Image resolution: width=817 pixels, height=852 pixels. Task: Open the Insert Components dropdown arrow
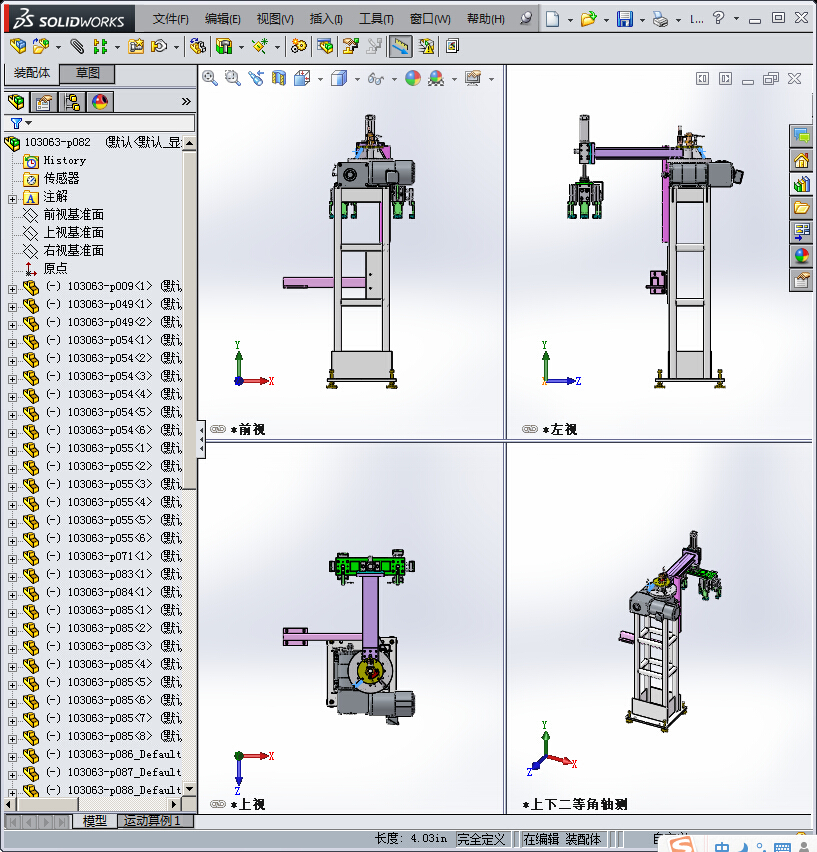(58, 47)
